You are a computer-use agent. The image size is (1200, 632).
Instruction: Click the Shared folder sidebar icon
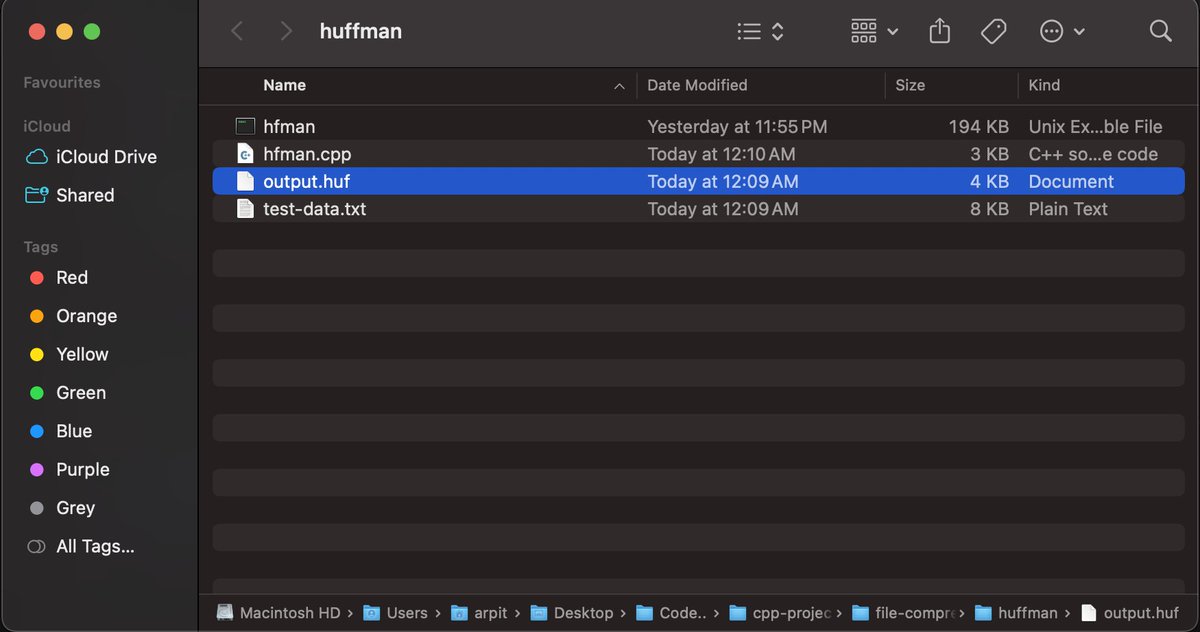point(36,195)
